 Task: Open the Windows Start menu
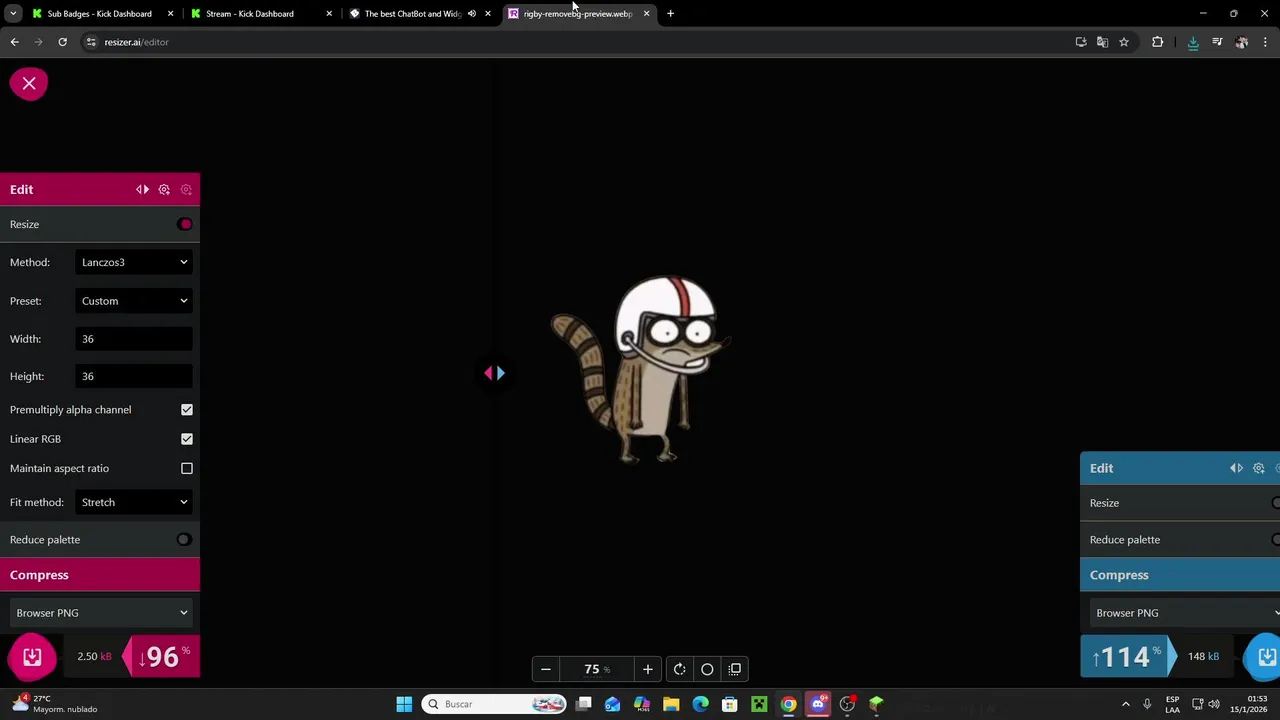[404, 704]
